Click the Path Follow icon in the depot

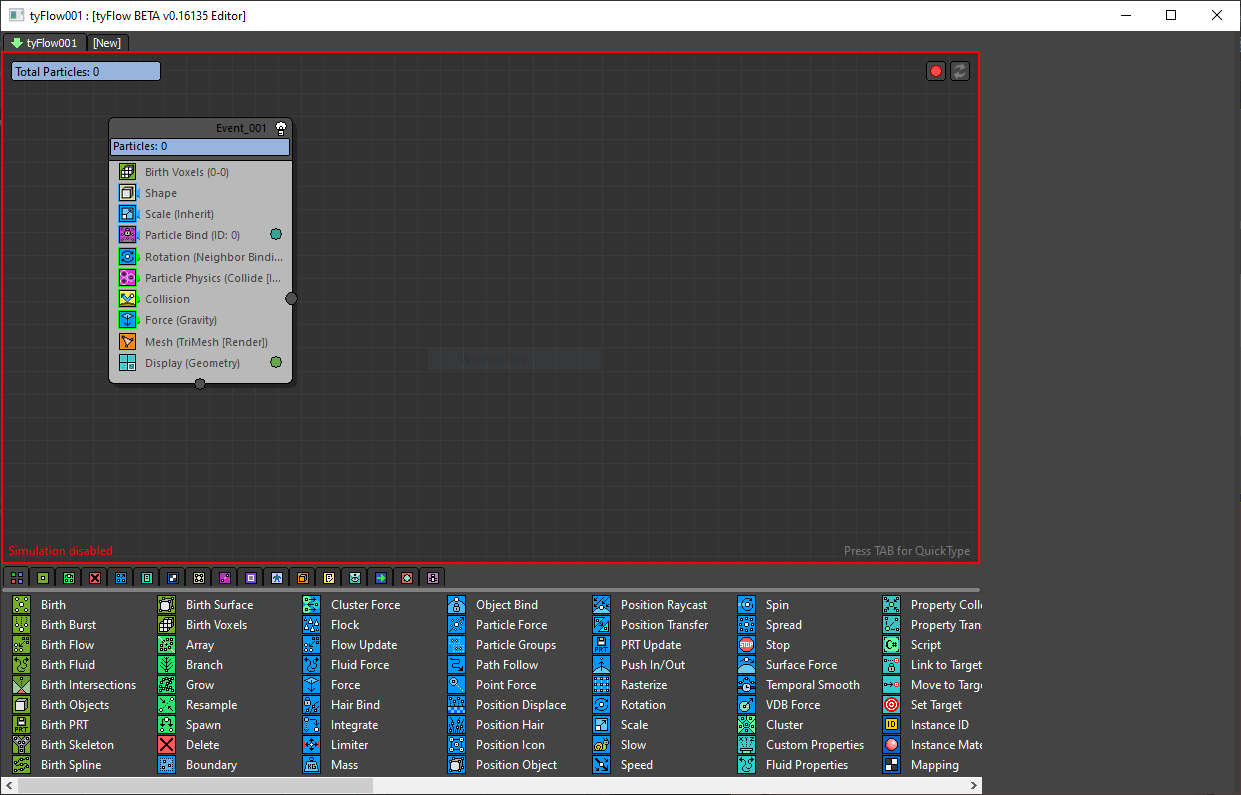pyautogui.click(x=457, y=665)
